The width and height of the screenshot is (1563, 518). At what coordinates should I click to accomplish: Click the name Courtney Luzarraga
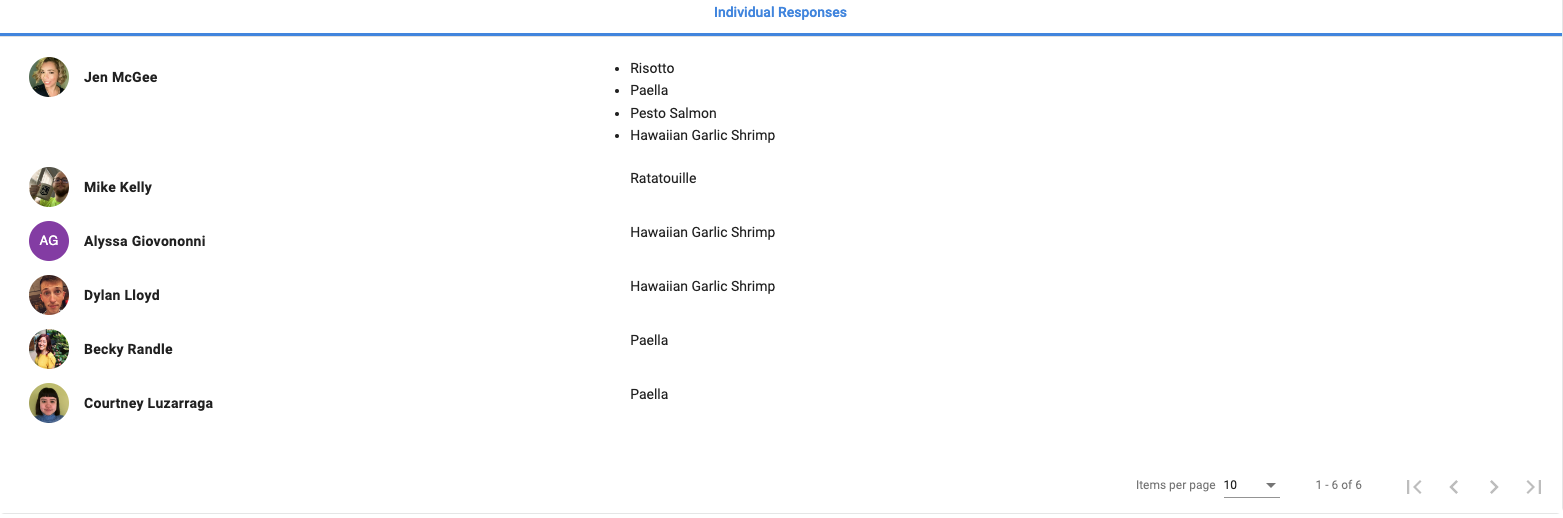[148, 403]
